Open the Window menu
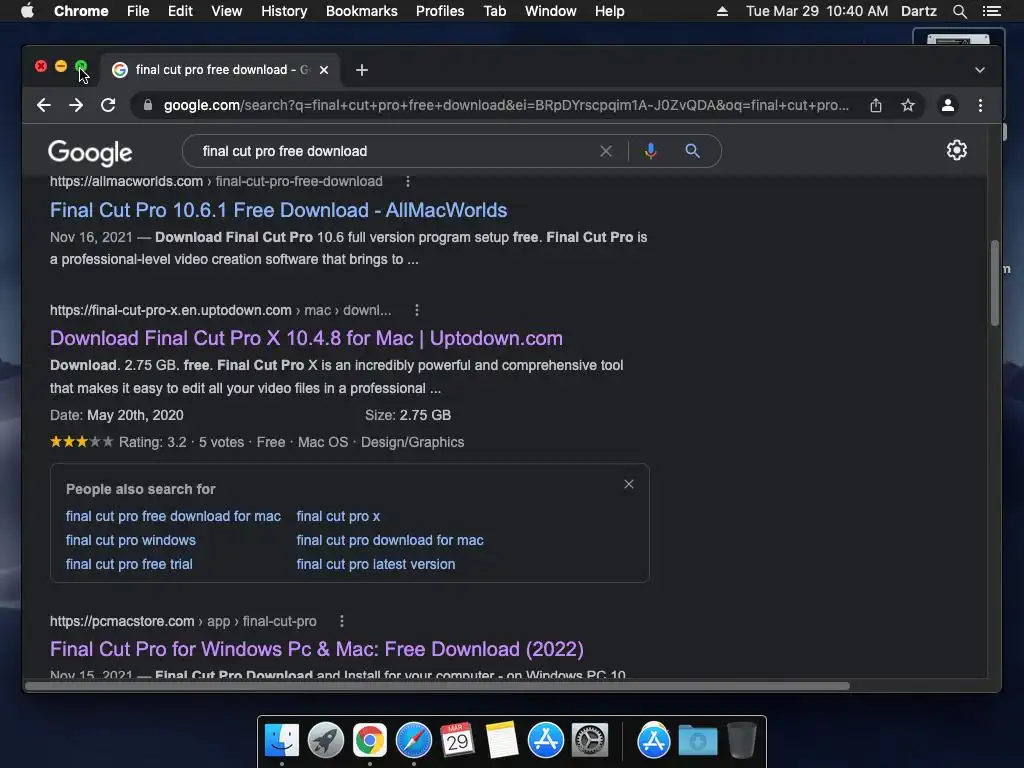Image resolution: width=1024 pixels, height=768 pixels. (x=551, y=11)
